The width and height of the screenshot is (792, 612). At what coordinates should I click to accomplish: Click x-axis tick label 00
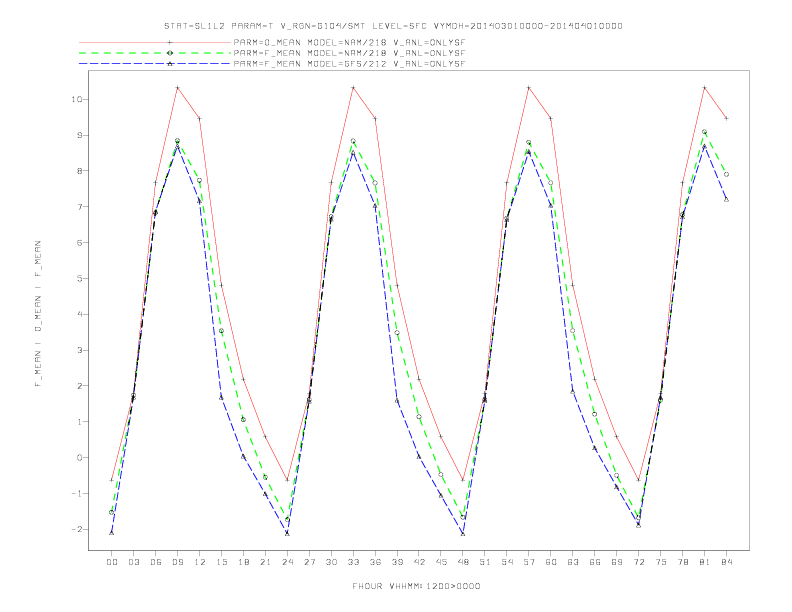click(x=112, y=562)
